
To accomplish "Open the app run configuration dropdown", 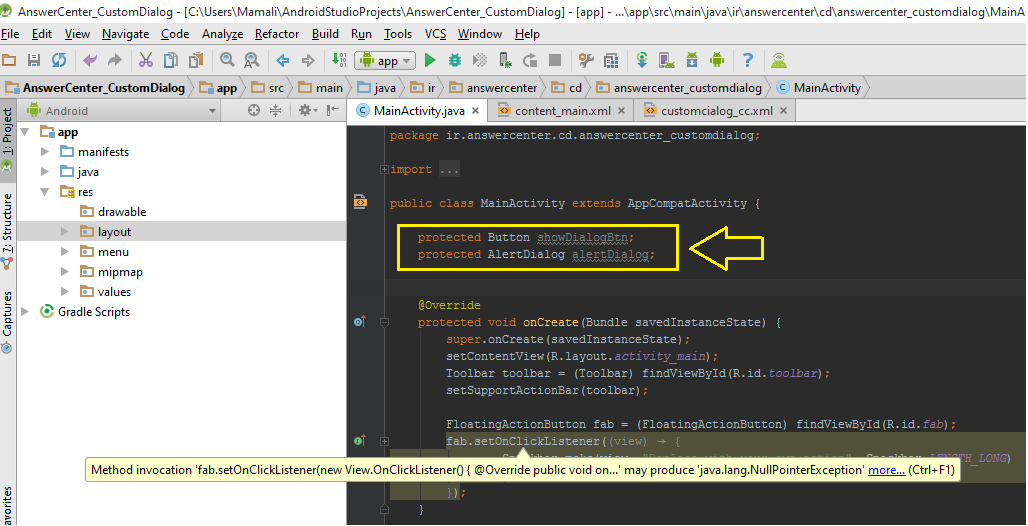I will [x=385, y=61].
